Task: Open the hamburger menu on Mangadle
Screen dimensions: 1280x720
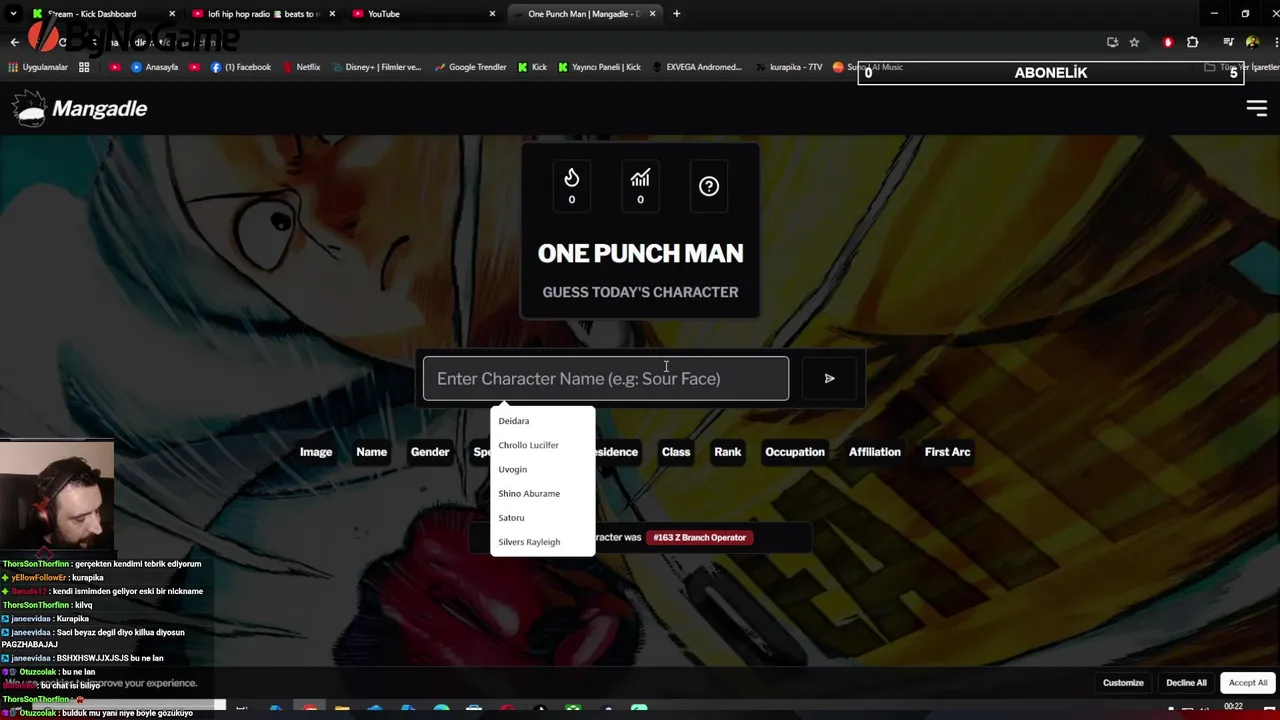Action: point(1257,108)
